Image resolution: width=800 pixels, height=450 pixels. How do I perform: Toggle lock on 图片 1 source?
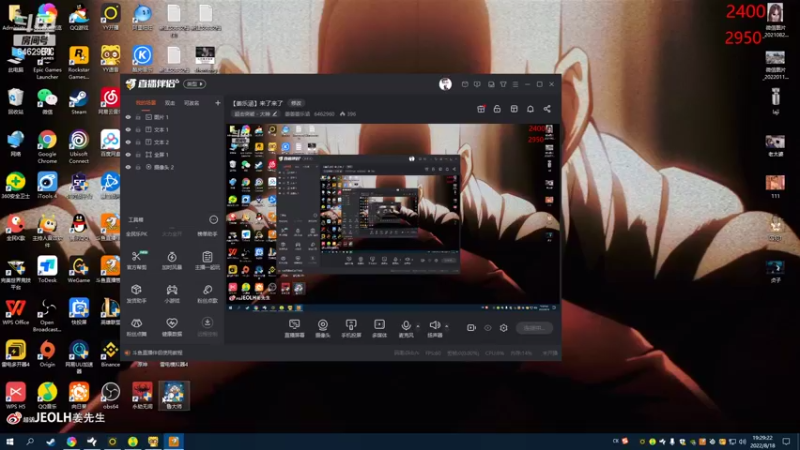[x=138, y=117]
